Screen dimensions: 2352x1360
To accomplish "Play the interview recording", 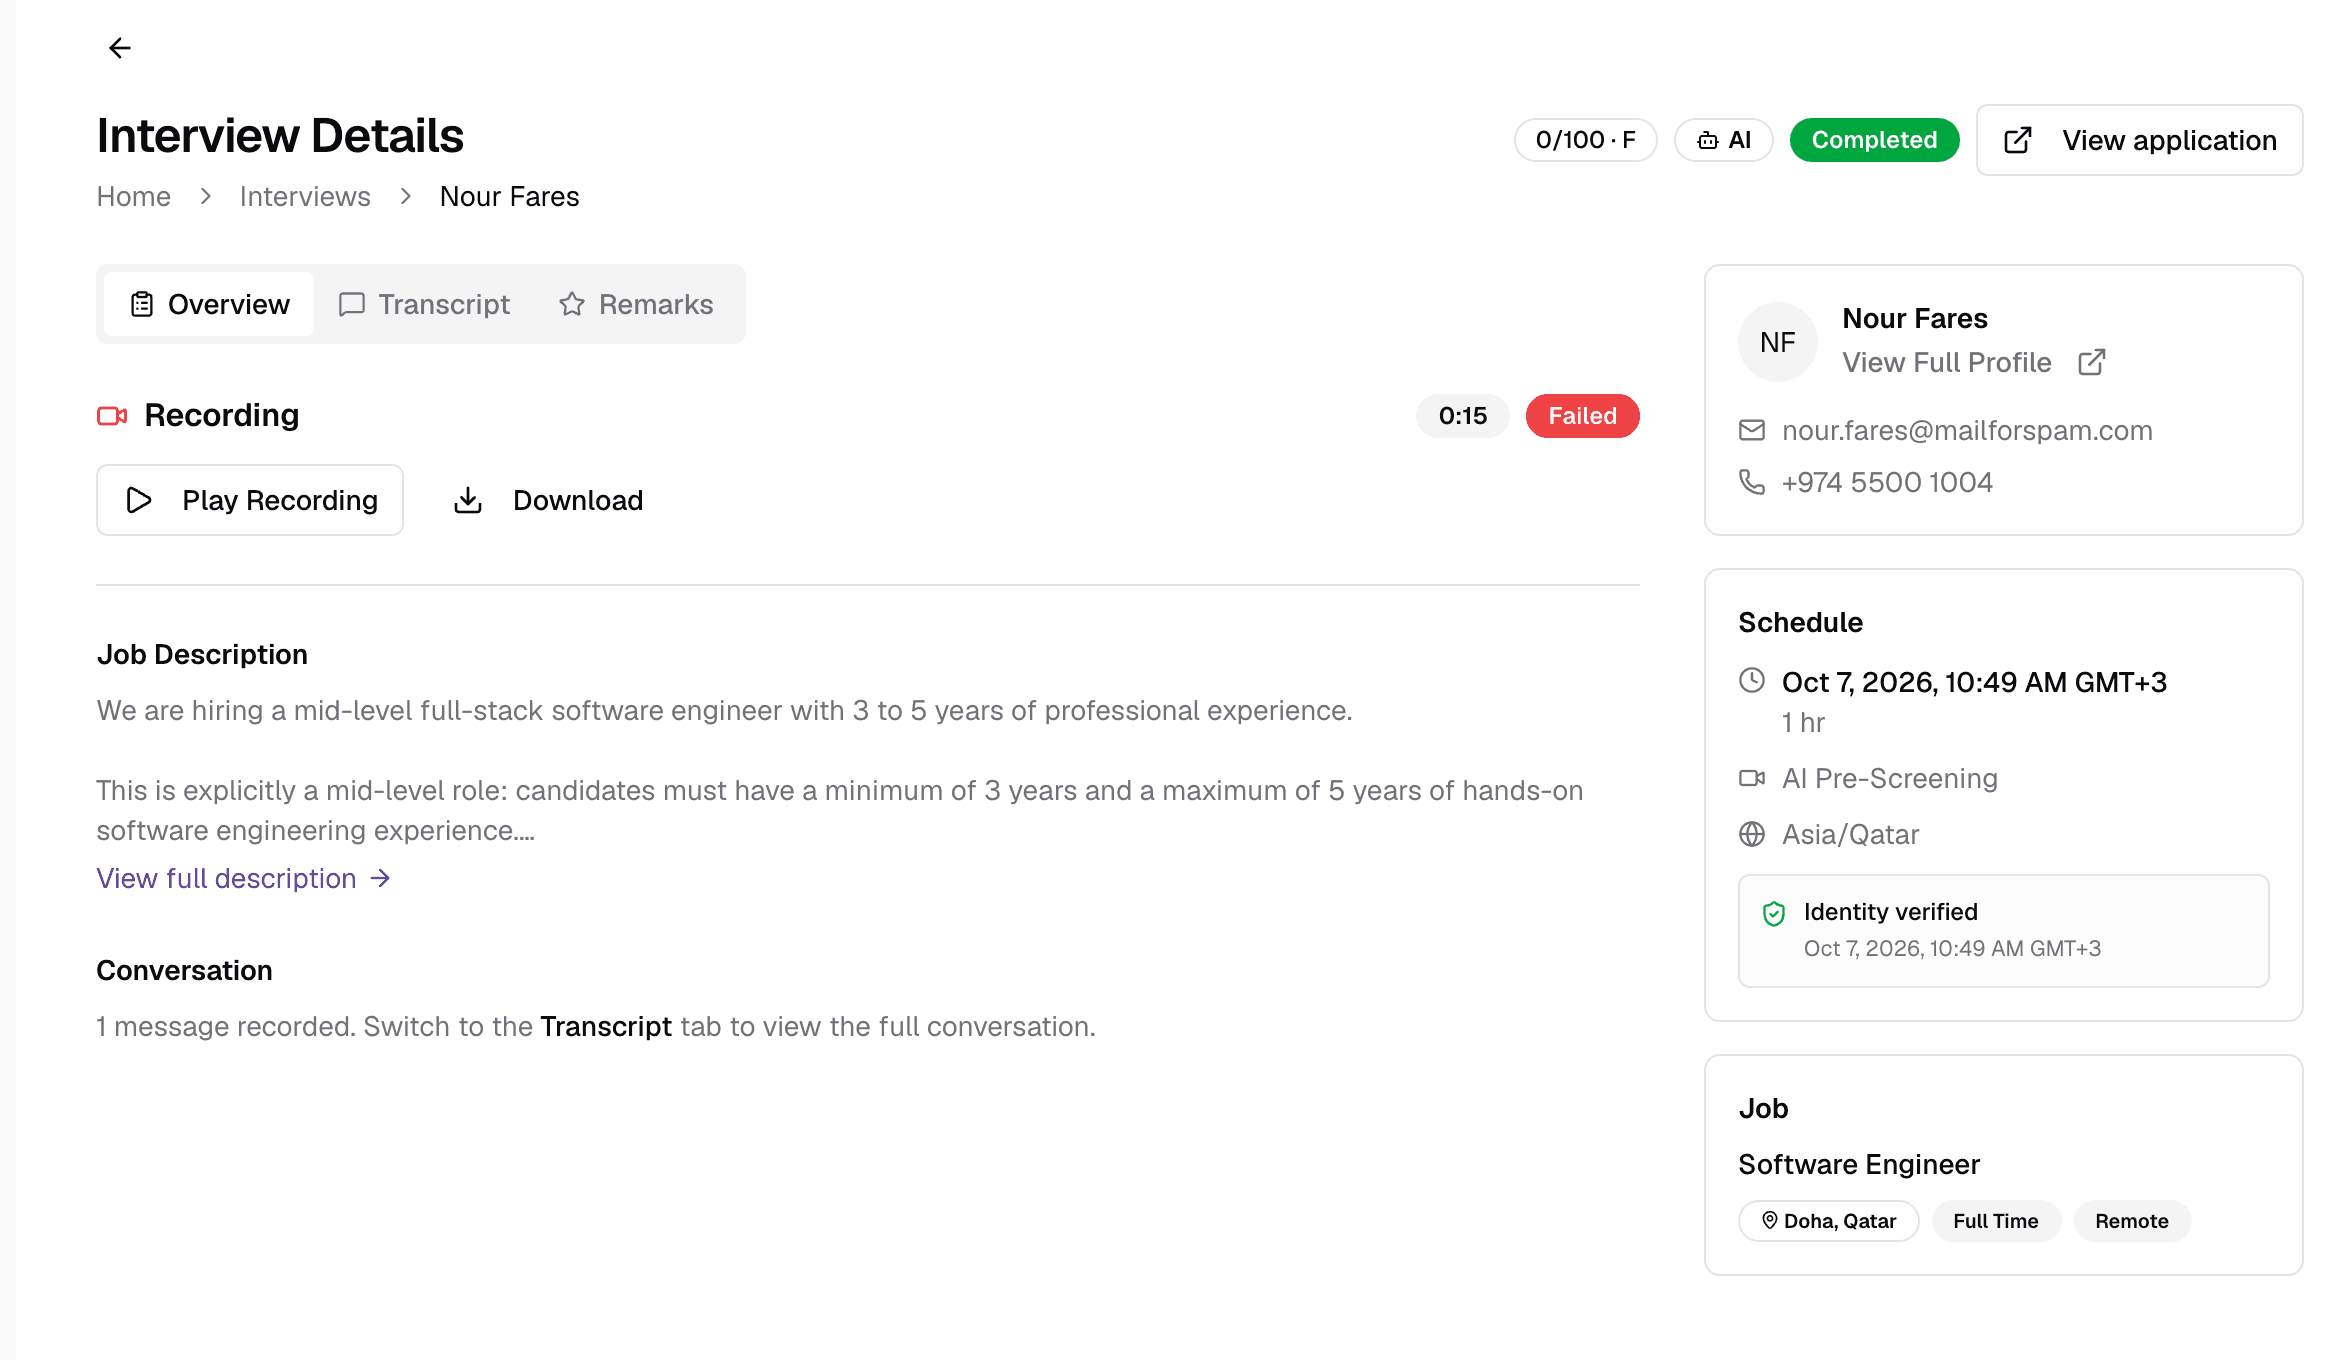I will pyautogui.click(x=250, y=500).
